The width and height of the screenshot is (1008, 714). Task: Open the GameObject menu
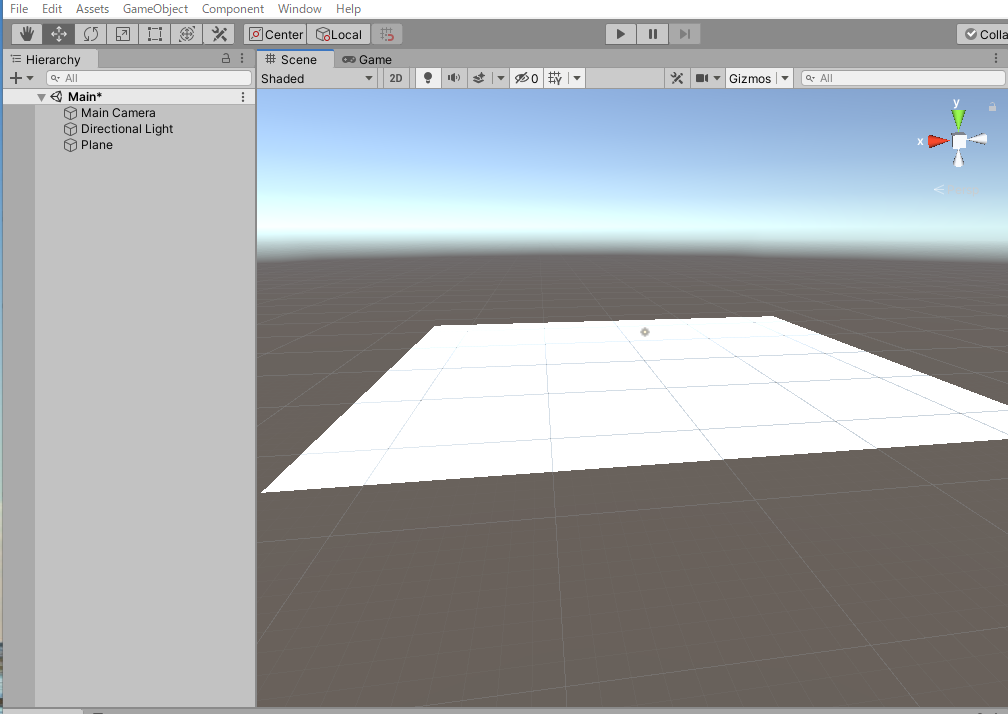pyautogui.click(x=155, y=9)
